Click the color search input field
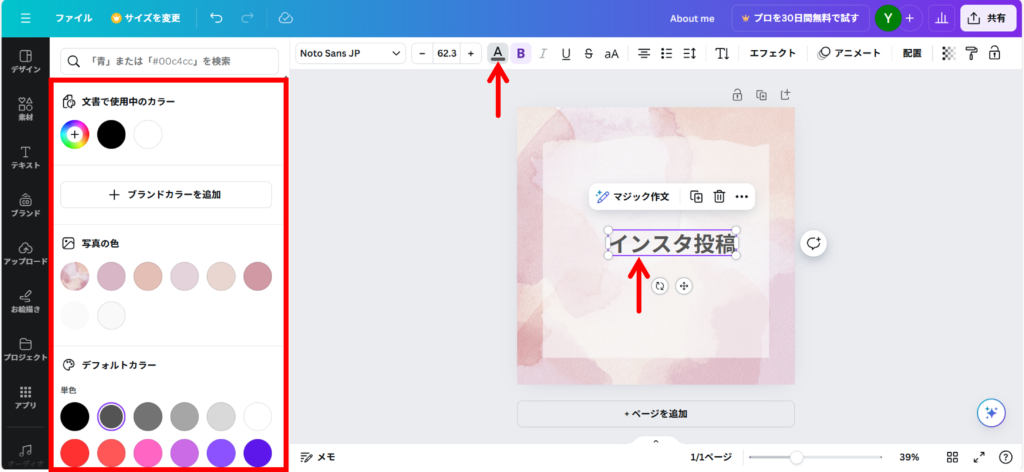The height and width of the screenshot is (472, 1024). [166, 61]
